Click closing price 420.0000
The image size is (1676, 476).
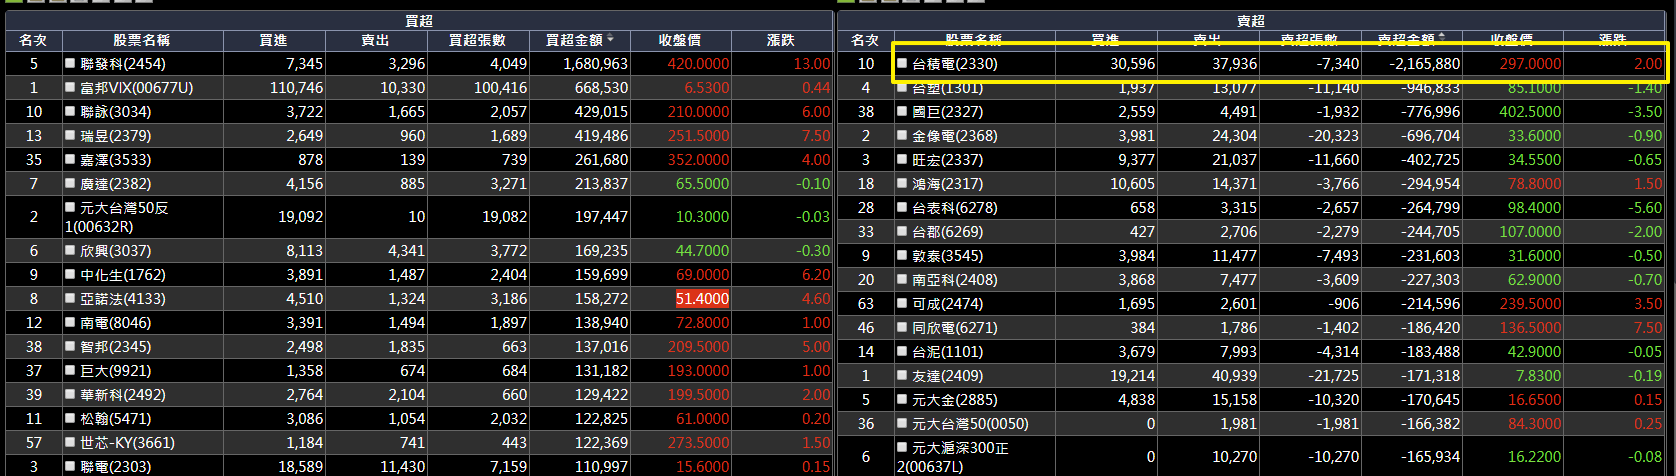(x=698, y=64)
